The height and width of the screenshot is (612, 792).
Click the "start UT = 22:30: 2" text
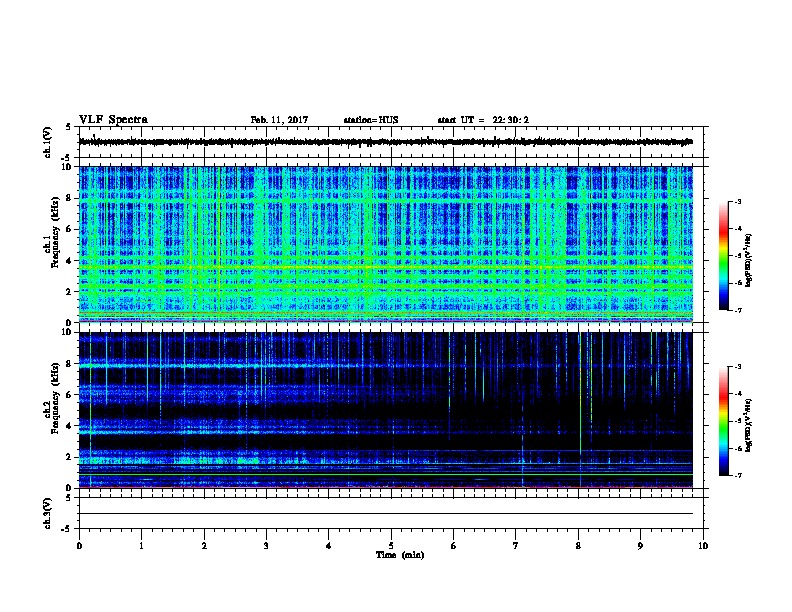(483, 120)
